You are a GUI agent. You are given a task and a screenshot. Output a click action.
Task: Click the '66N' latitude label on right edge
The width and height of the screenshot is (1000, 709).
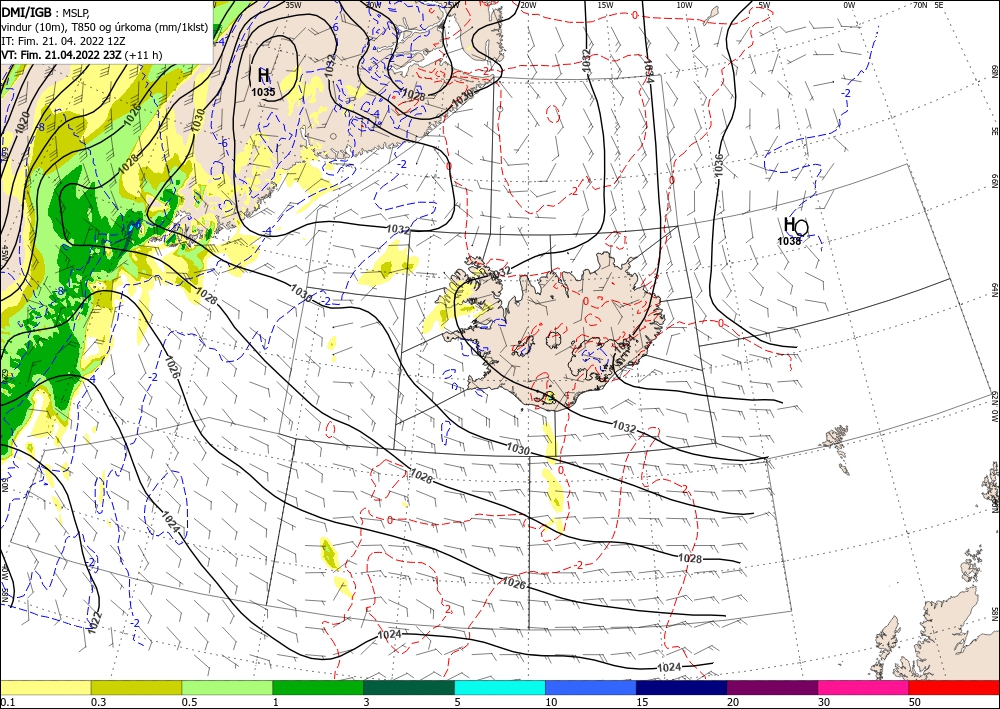coord(994,183)
